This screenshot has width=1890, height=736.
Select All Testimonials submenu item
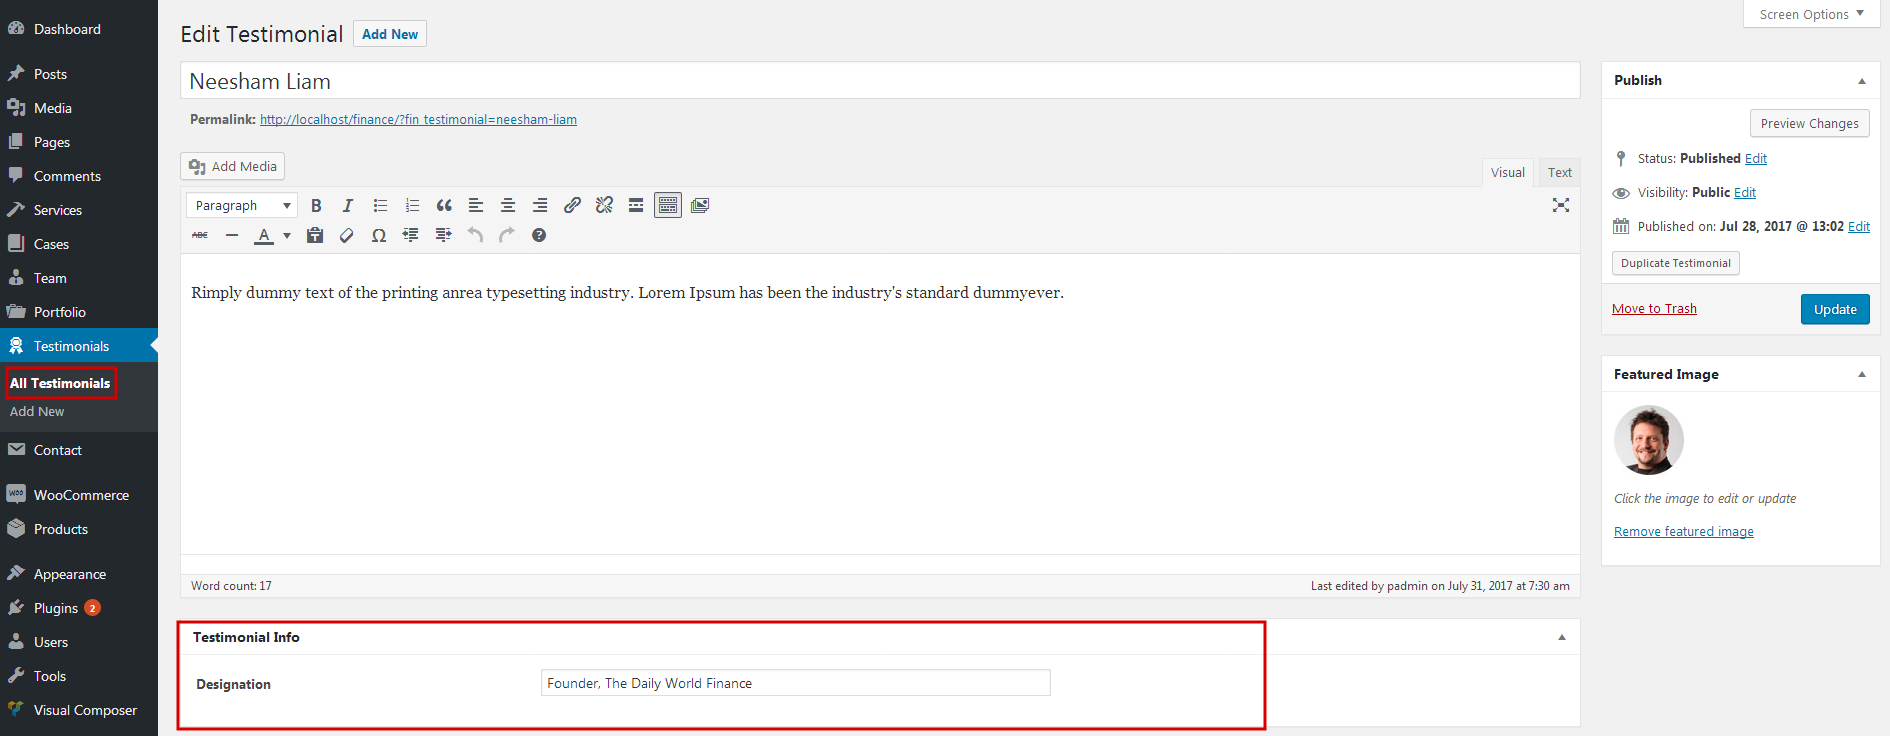[x=60, y=383]
